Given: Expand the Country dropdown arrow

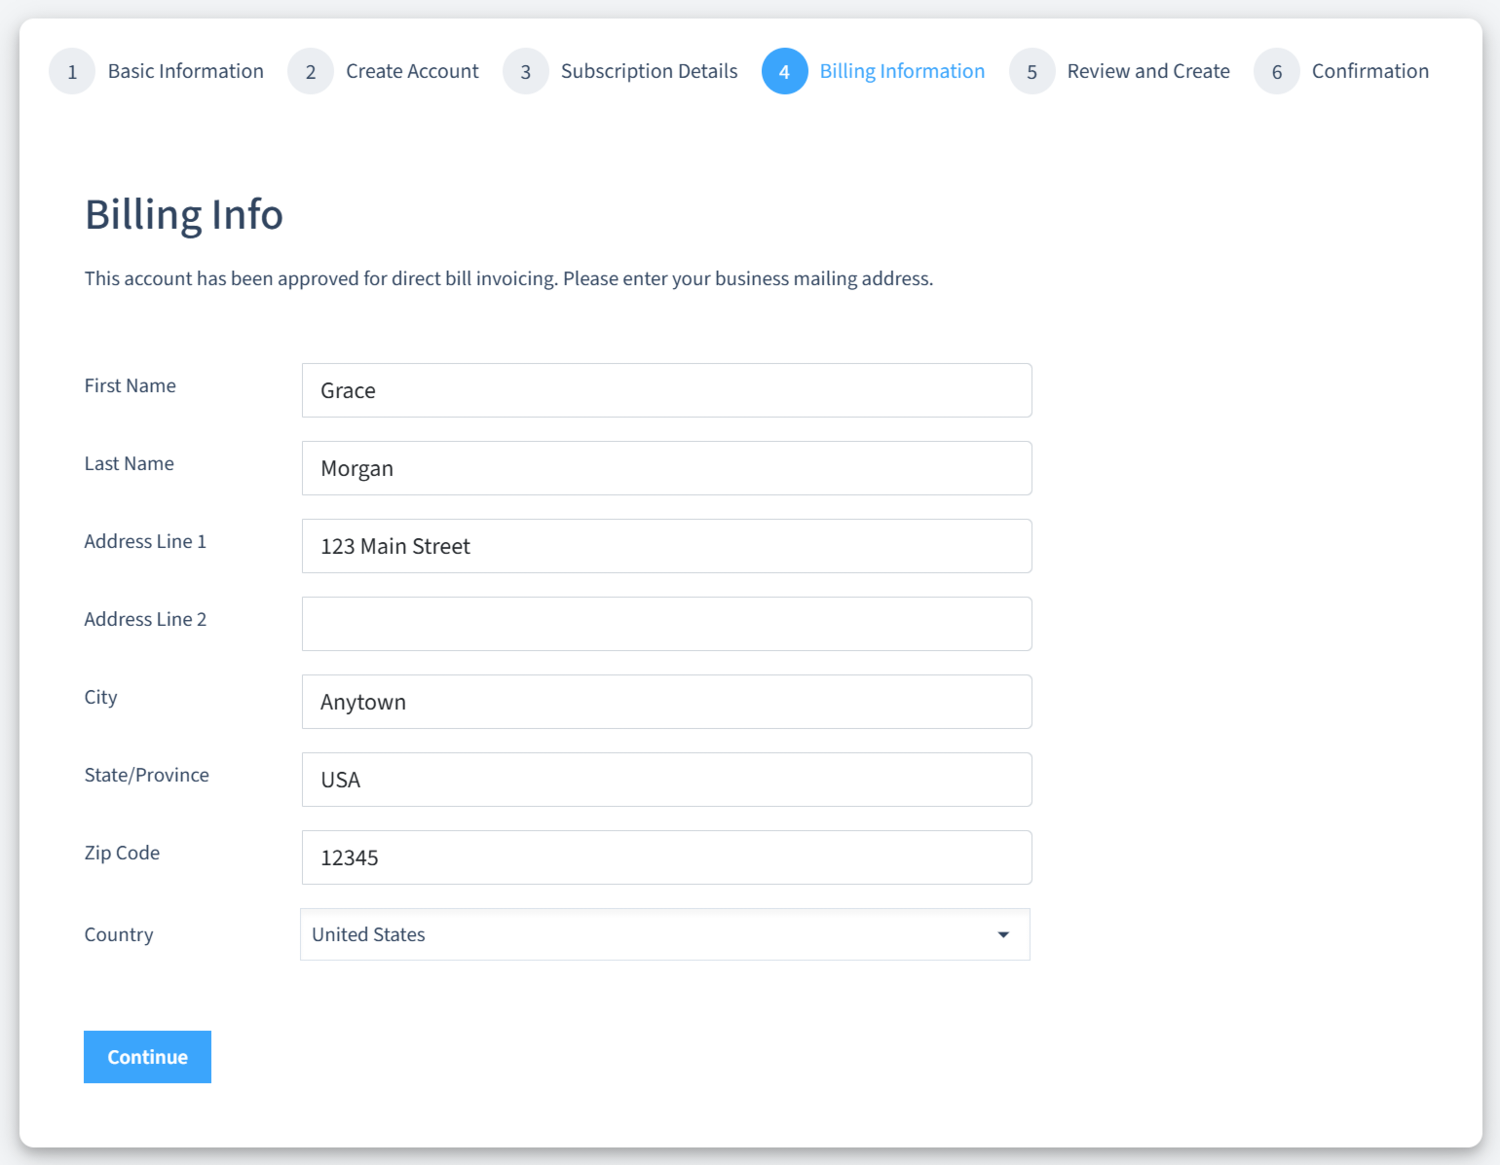Looking at the screenshot, I should [x=1003, y=935].
